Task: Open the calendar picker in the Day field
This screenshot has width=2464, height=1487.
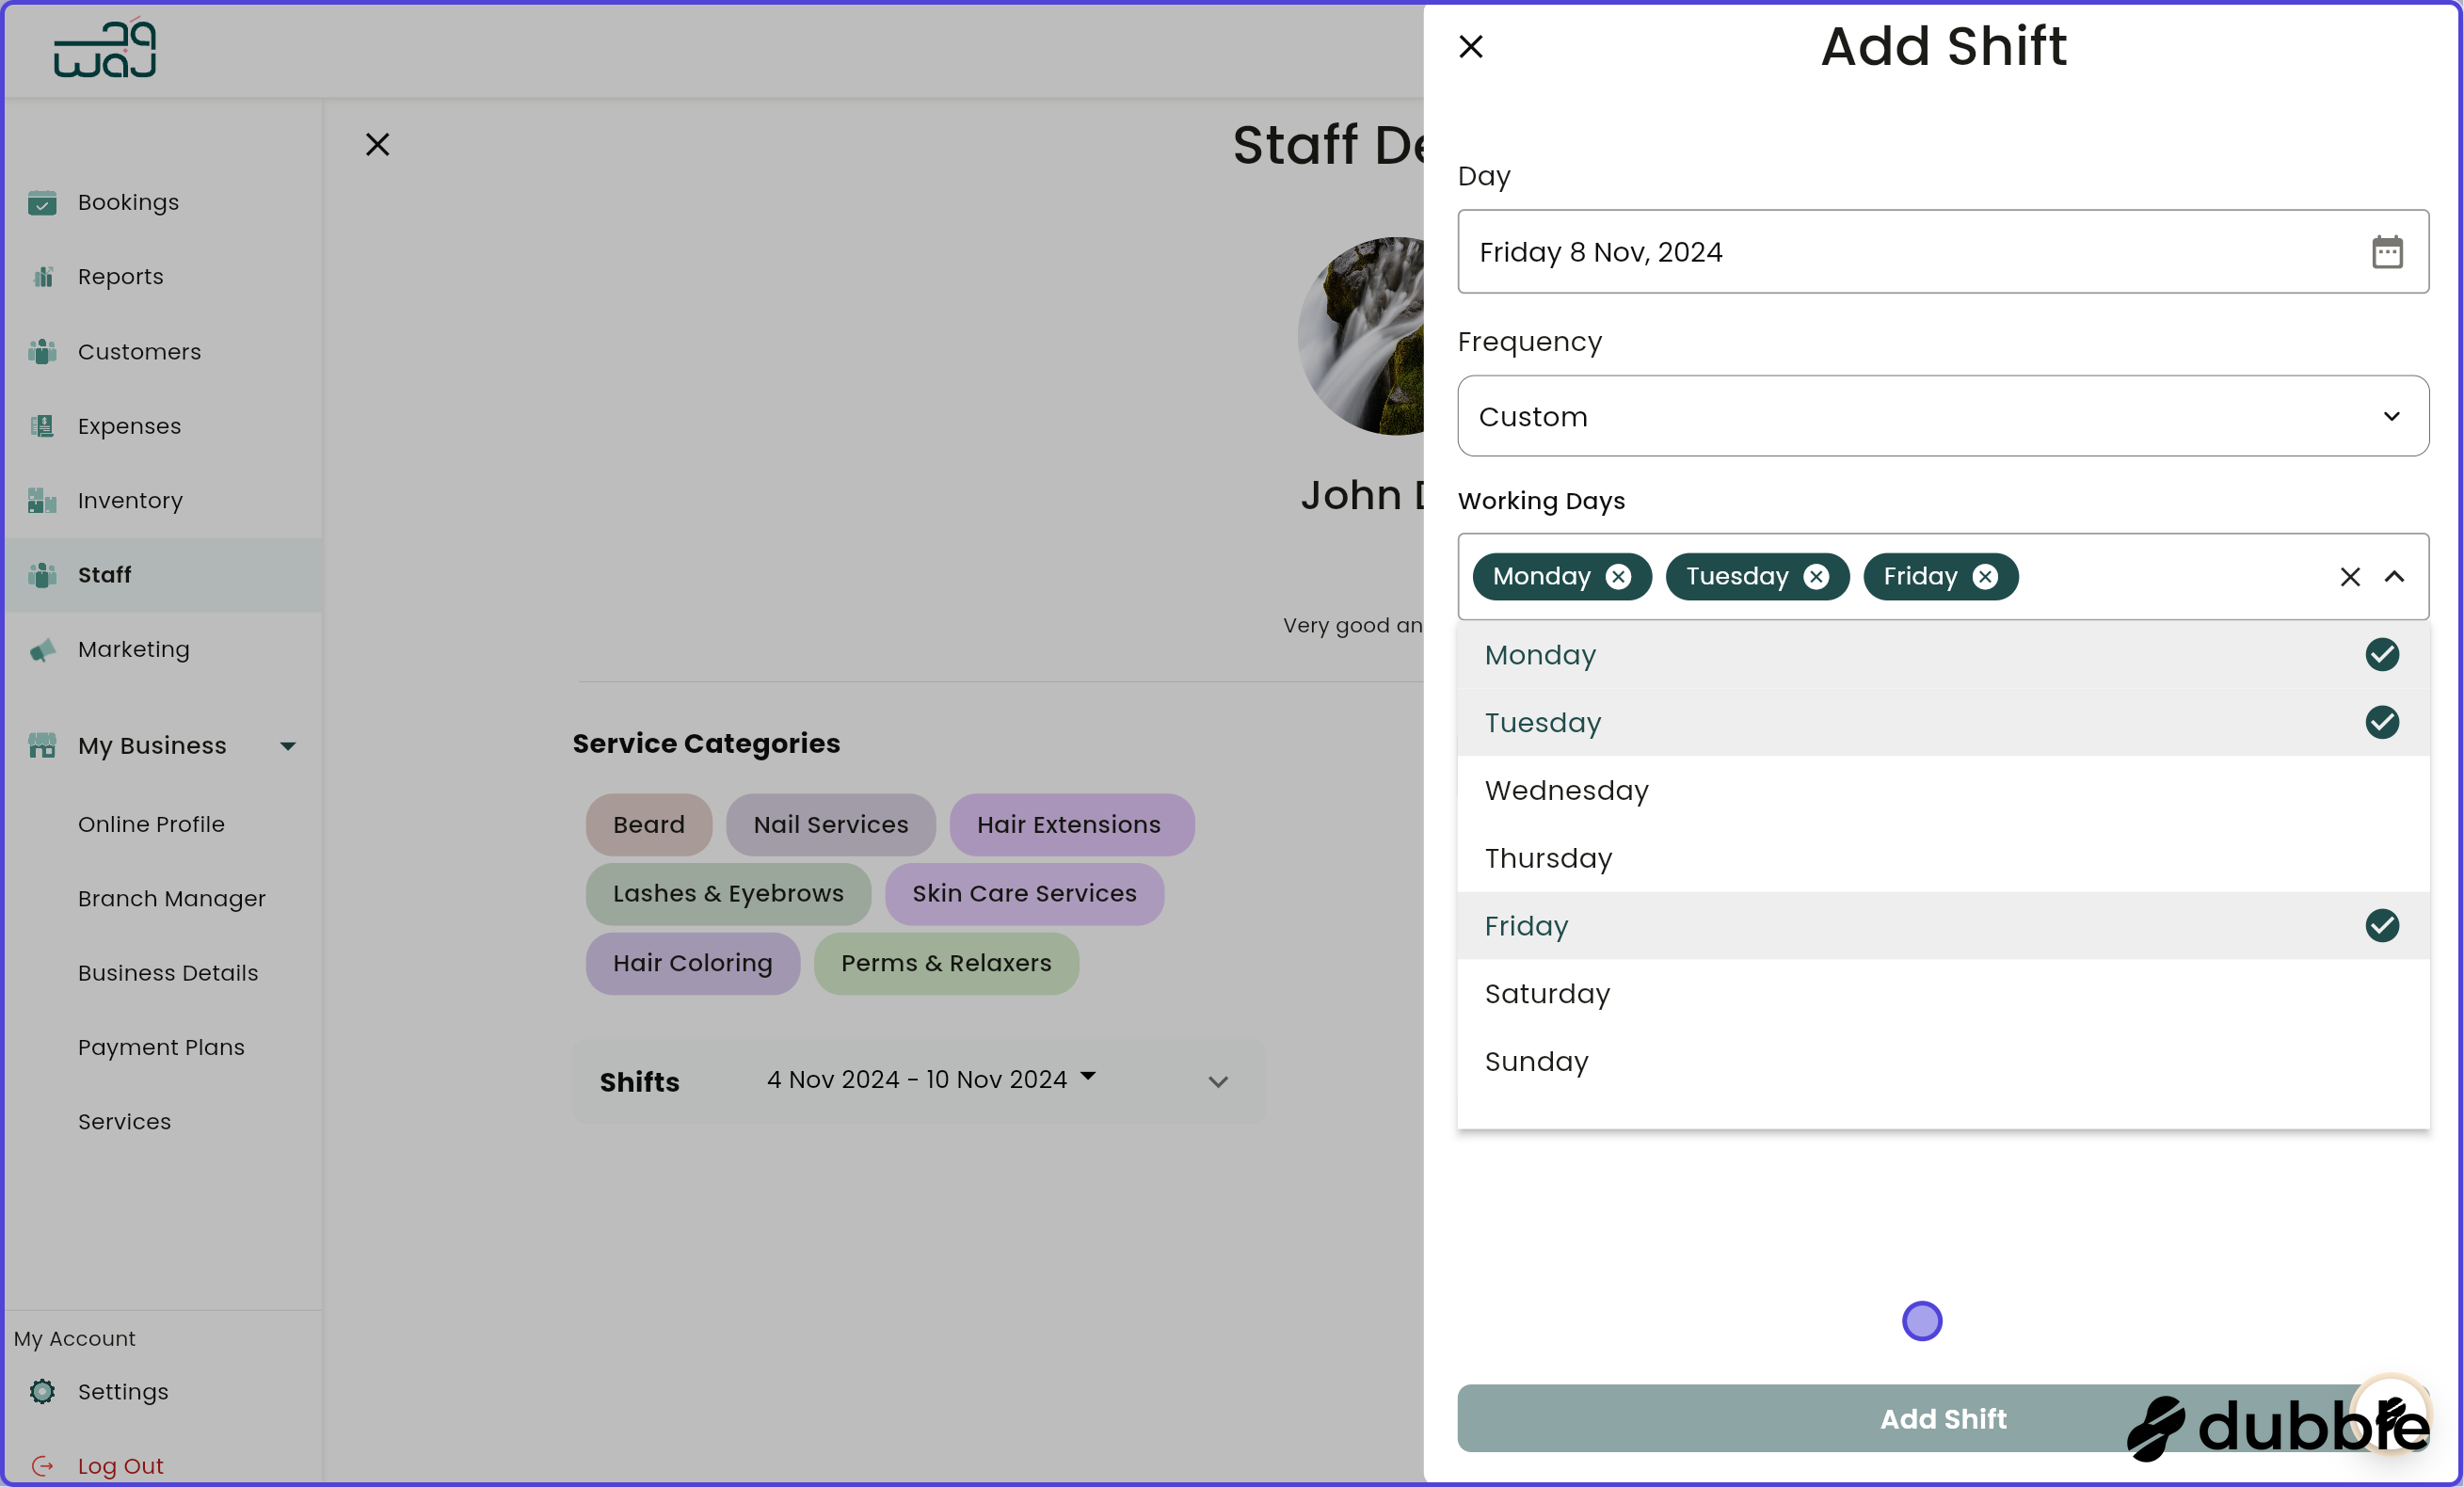Action: (2388, 252)
